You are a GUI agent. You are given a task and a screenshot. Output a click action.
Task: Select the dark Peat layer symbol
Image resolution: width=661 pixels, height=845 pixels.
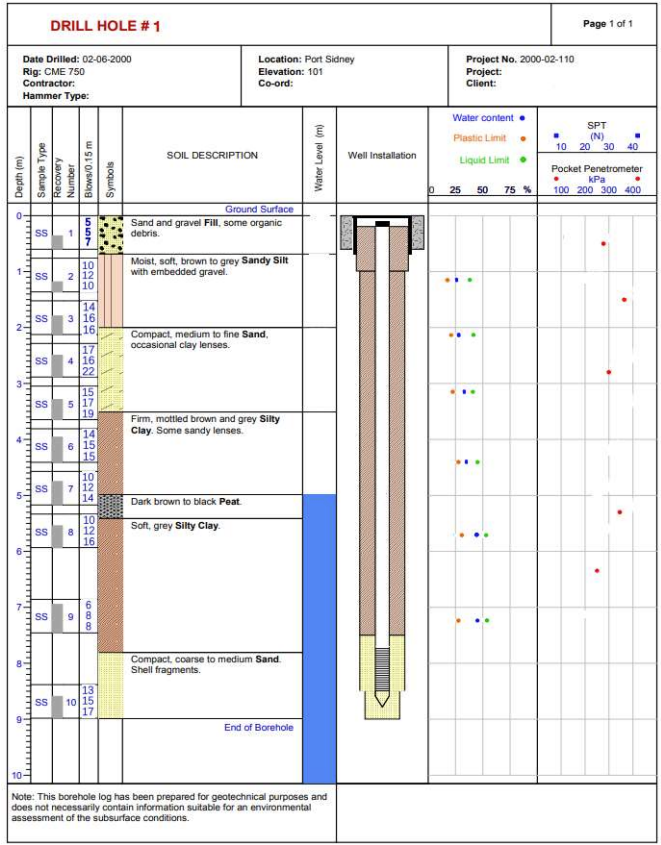110,507
